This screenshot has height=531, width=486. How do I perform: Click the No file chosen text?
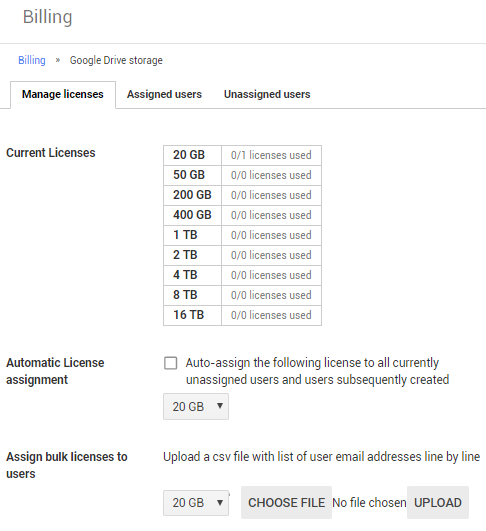[x=369, y=503]
